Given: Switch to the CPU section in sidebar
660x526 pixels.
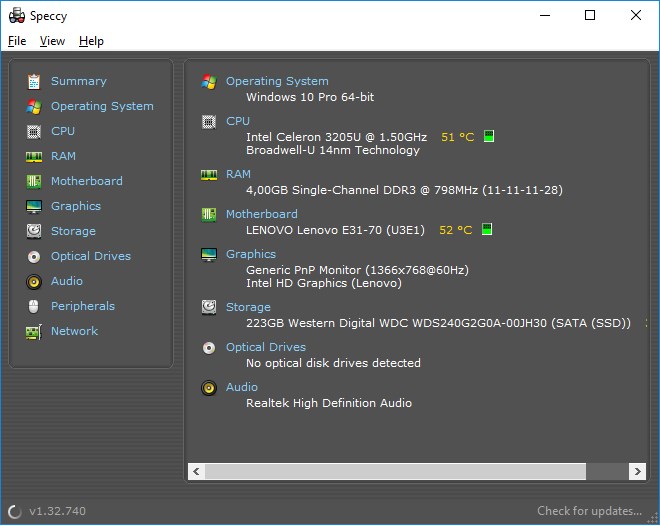Looking at the screenshot, I should tap(63, 131).
